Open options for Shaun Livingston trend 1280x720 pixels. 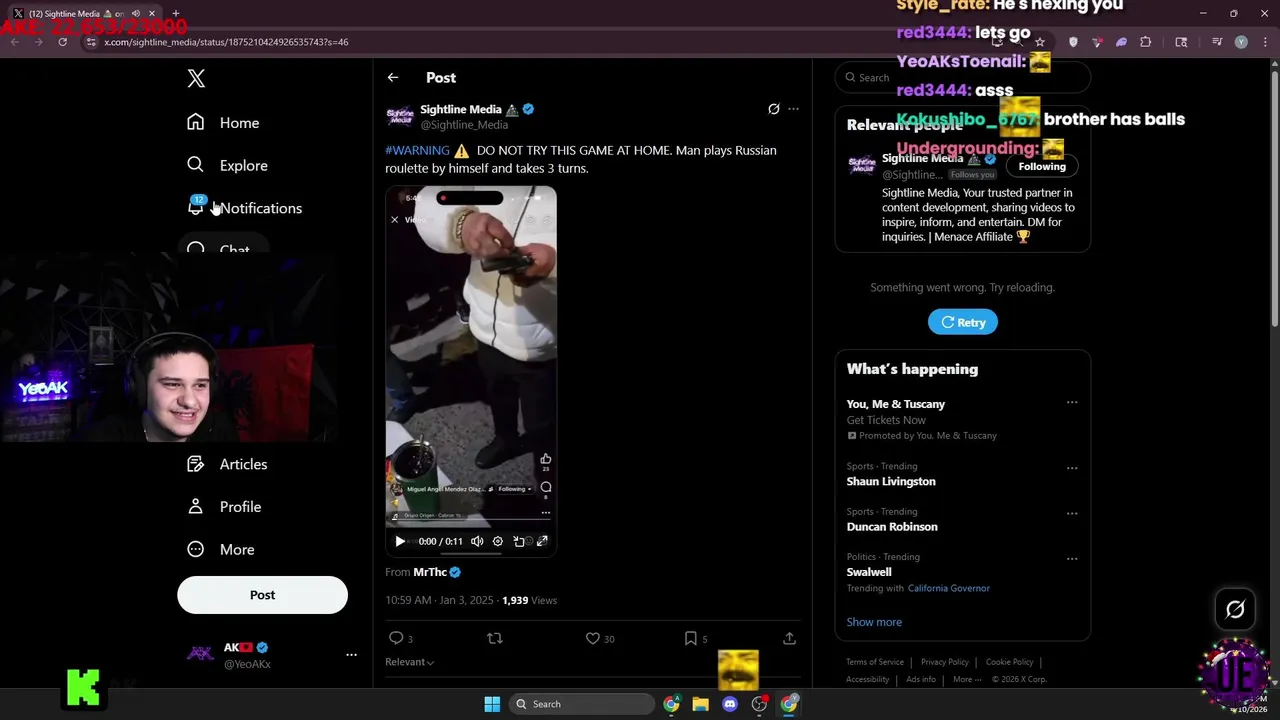pyautogui.click(x=1072, y=468)
